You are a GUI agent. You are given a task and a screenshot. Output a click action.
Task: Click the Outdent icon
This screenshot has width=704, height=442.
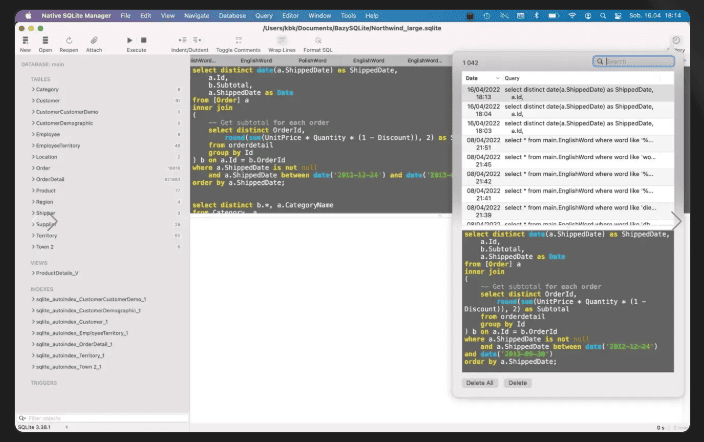(197, 40)
